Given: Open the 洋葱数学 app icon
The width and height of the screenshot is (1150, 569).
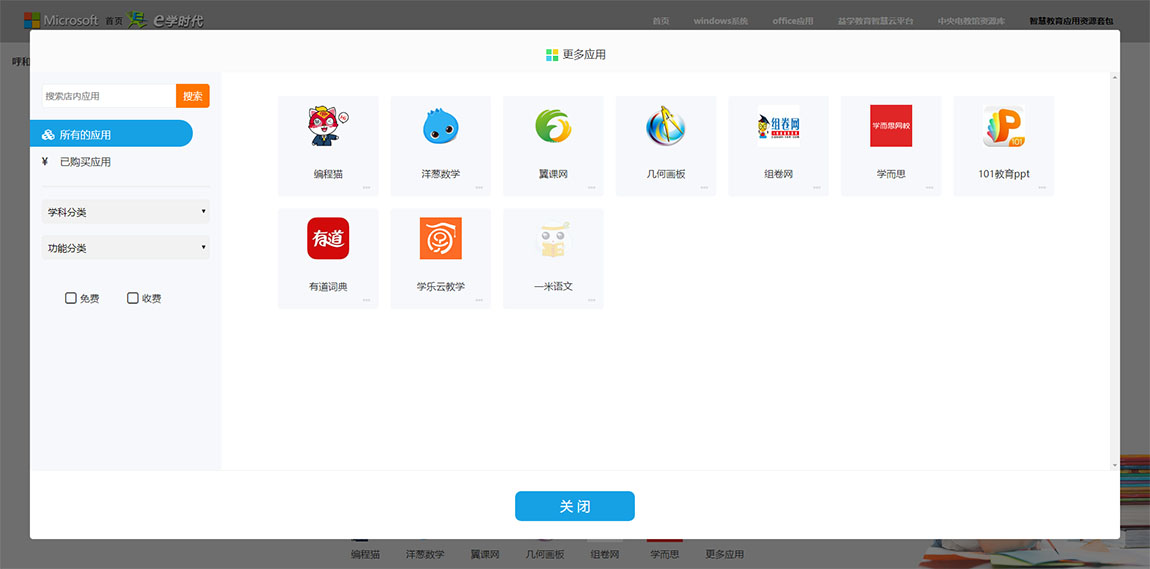Looking at the screenshot, I should point(441,126).
